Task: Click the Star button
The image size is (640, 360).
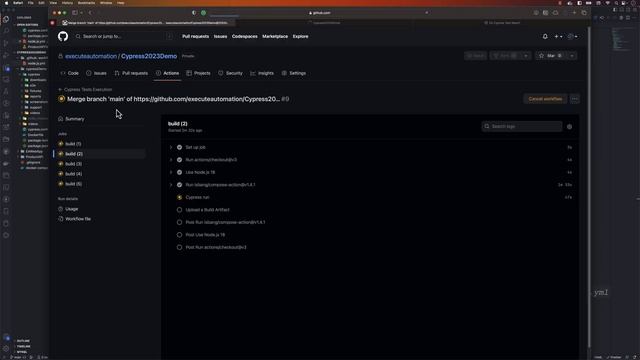Action: point(551,56)
